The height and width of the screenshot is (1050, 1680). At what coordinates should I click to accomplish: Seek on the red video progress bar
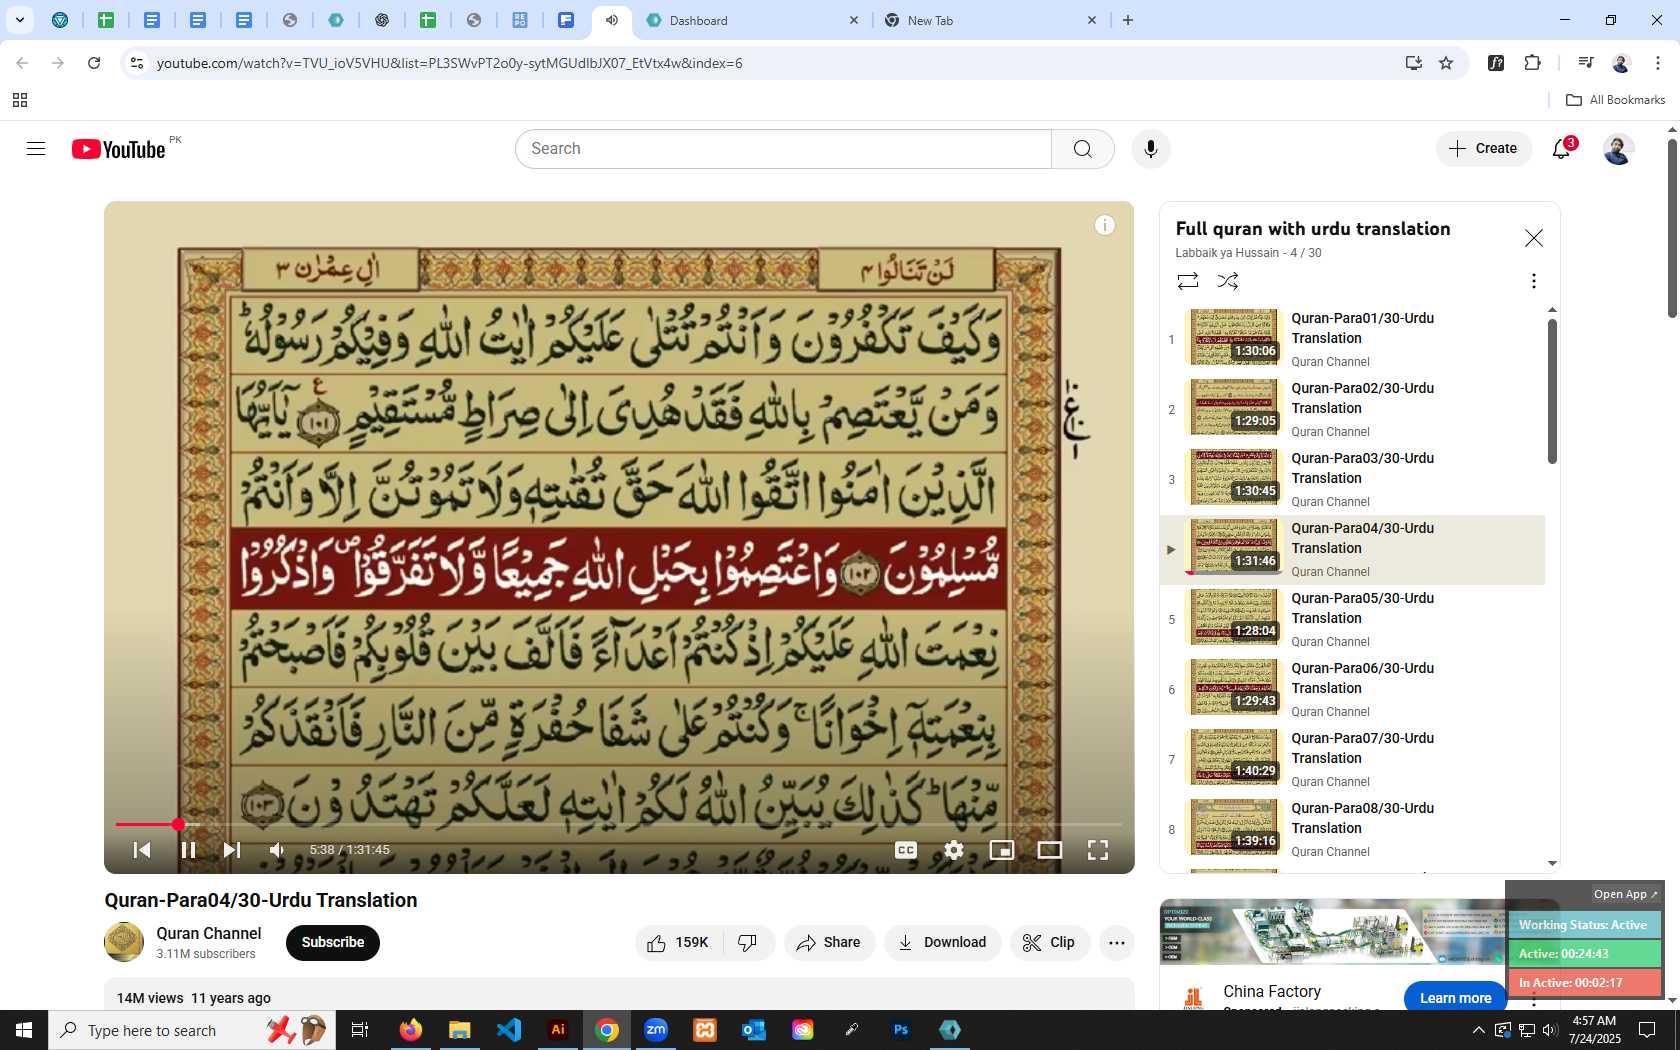[x=618, y=825]
